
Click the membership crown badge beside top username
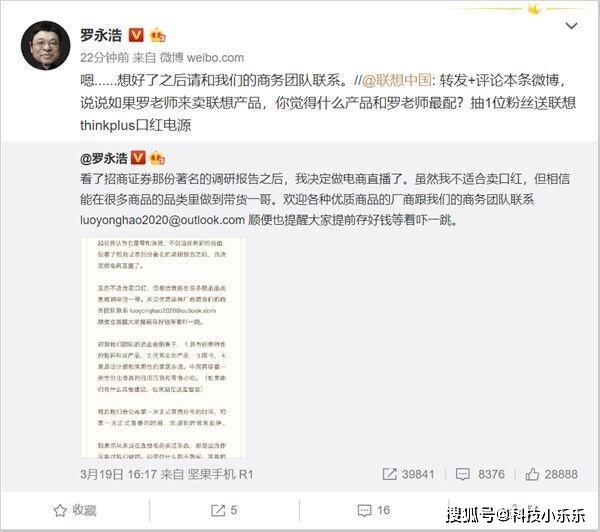[x=158, y=36]
